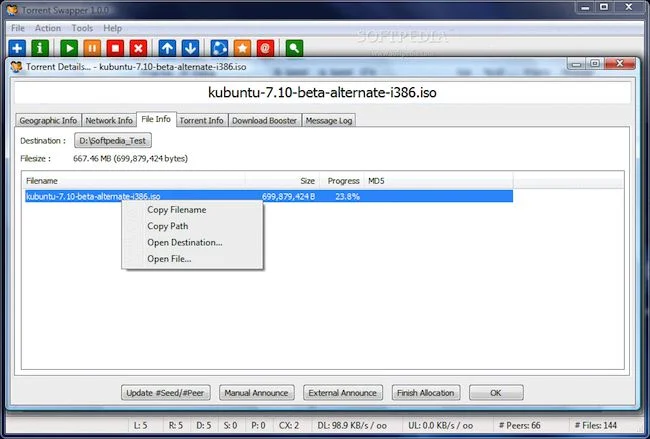Open the Help menu

(x=112, y=28)
